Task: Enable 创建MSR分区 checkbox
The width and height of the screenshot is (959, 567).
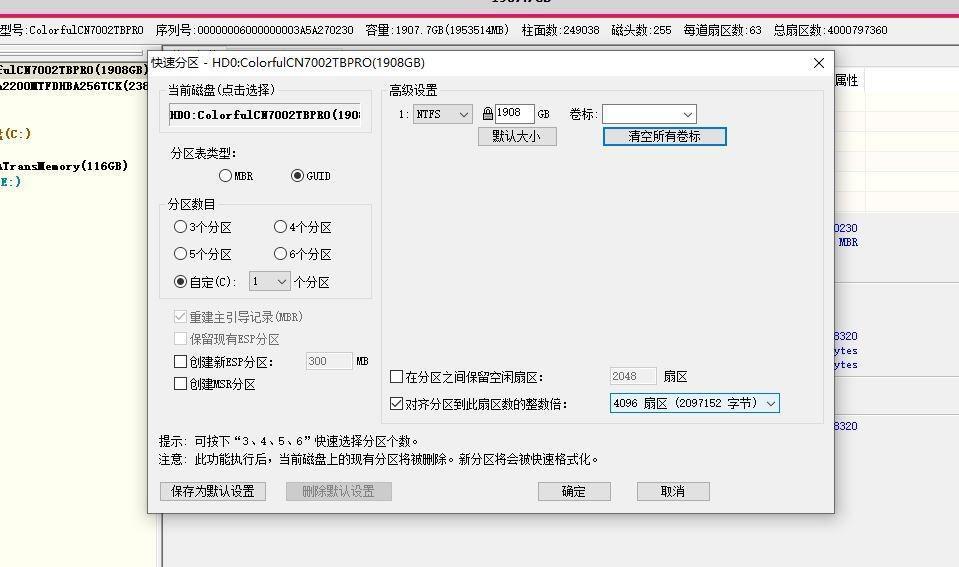Action: (x=180, y=384)
